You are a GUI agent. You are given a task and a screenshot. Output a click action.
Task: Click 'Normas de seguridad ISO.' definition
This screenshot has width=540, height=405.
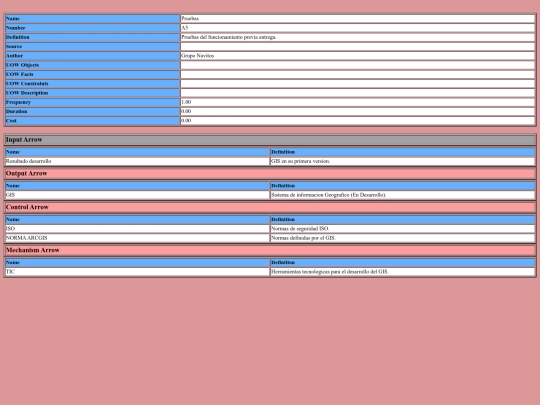(300, 229)
